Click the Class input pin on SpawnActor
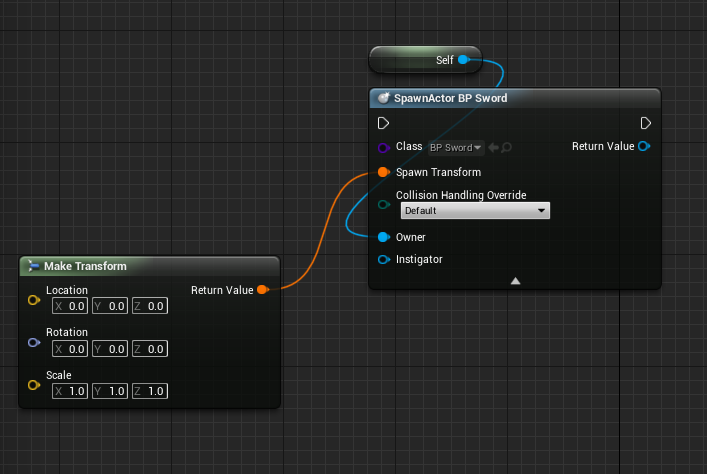Image resolution: width=707 pixels, height=474 pixels. point(383,147)
